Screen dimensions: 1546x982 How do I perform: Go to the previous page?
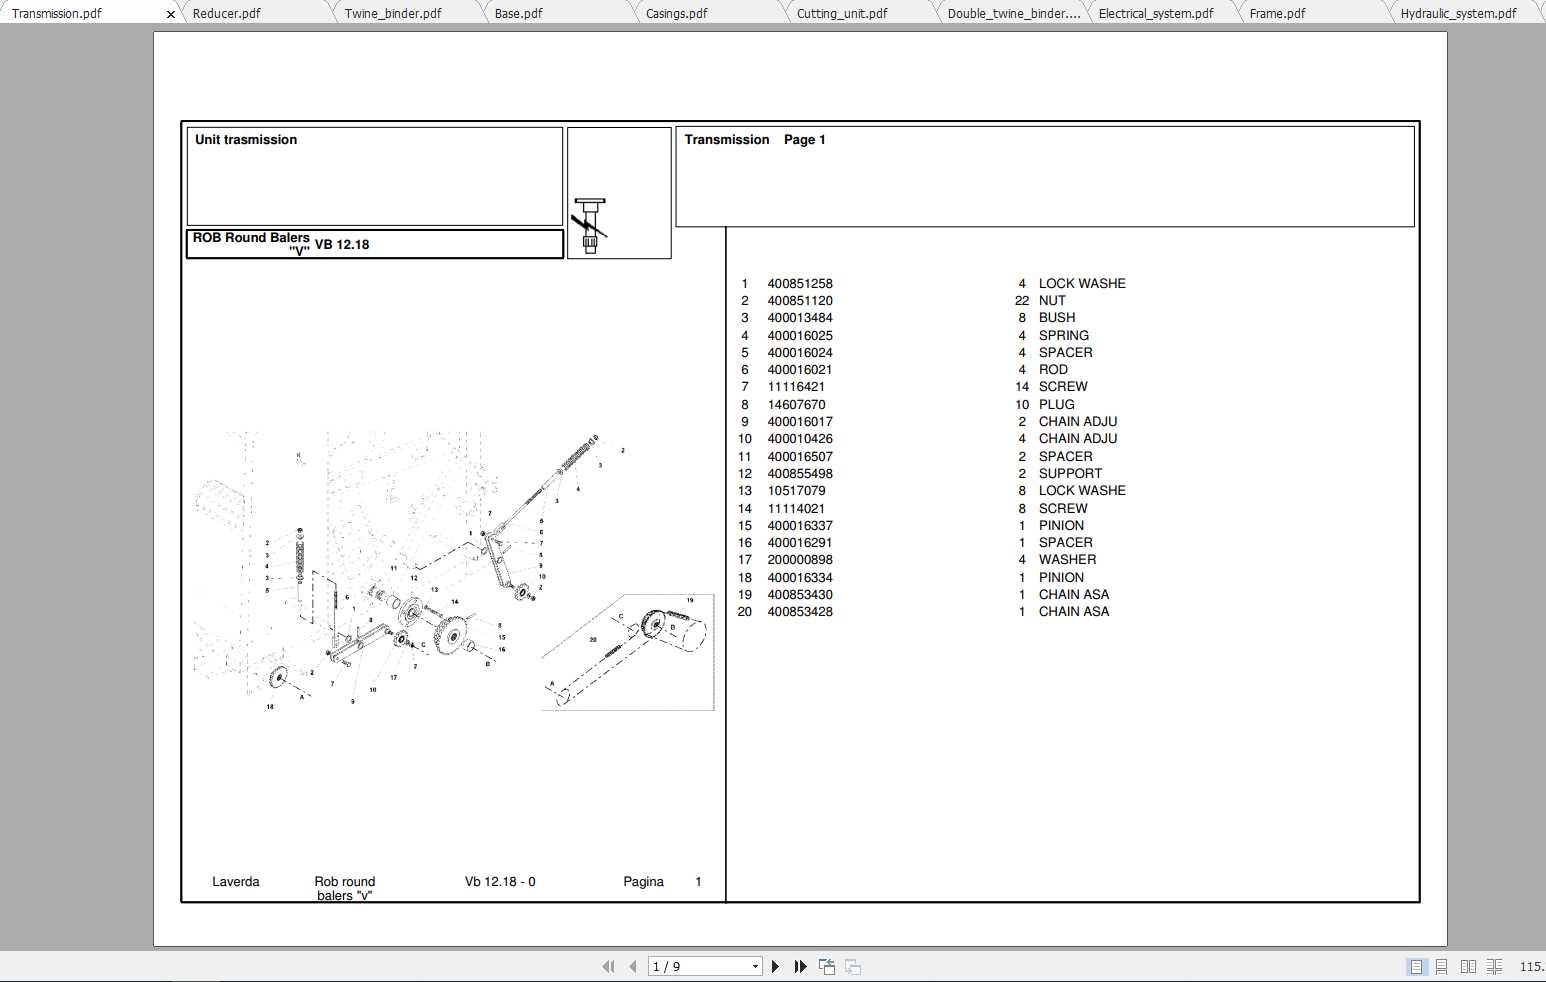[x=633, y=966]
